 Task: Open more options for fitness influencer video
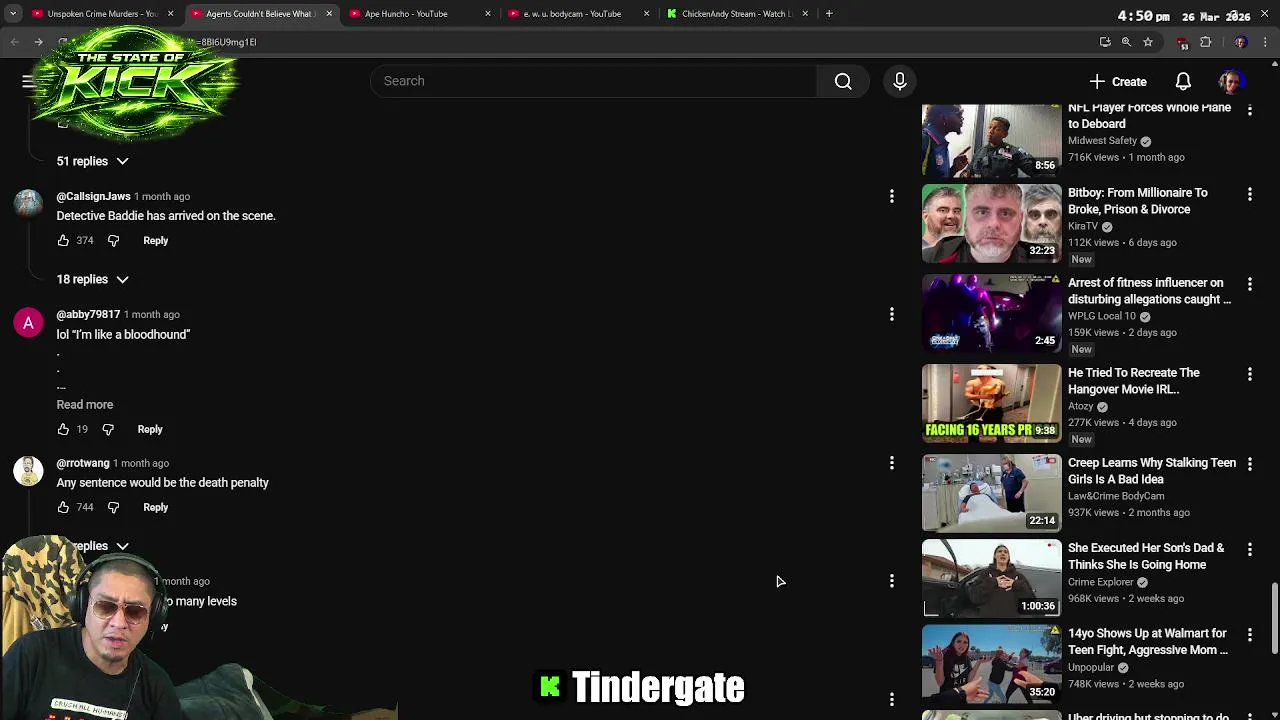click(x=1249, y=284)
